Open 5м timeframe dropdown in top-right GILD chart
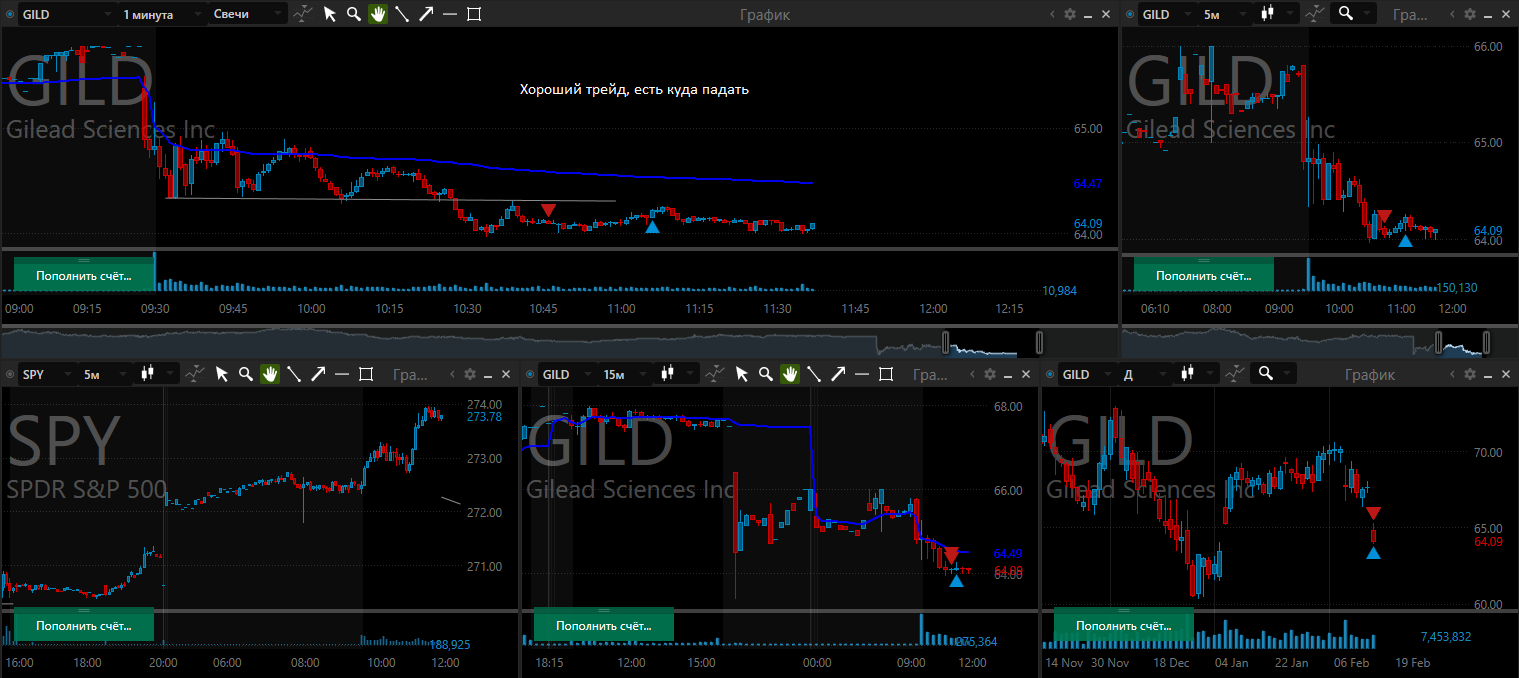Viewport: 1519px width, 678px height. pyautogui.click(x=1223, y=14)
